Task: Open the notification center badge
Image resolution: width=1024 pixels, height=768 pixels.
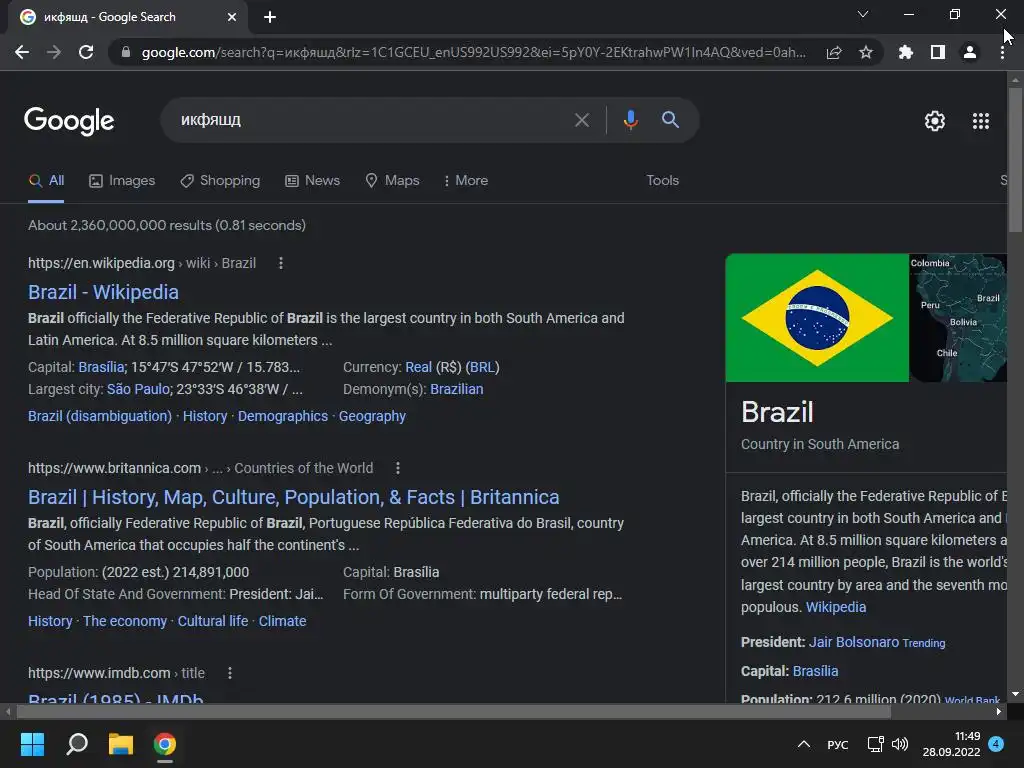Action: [996, 744]
